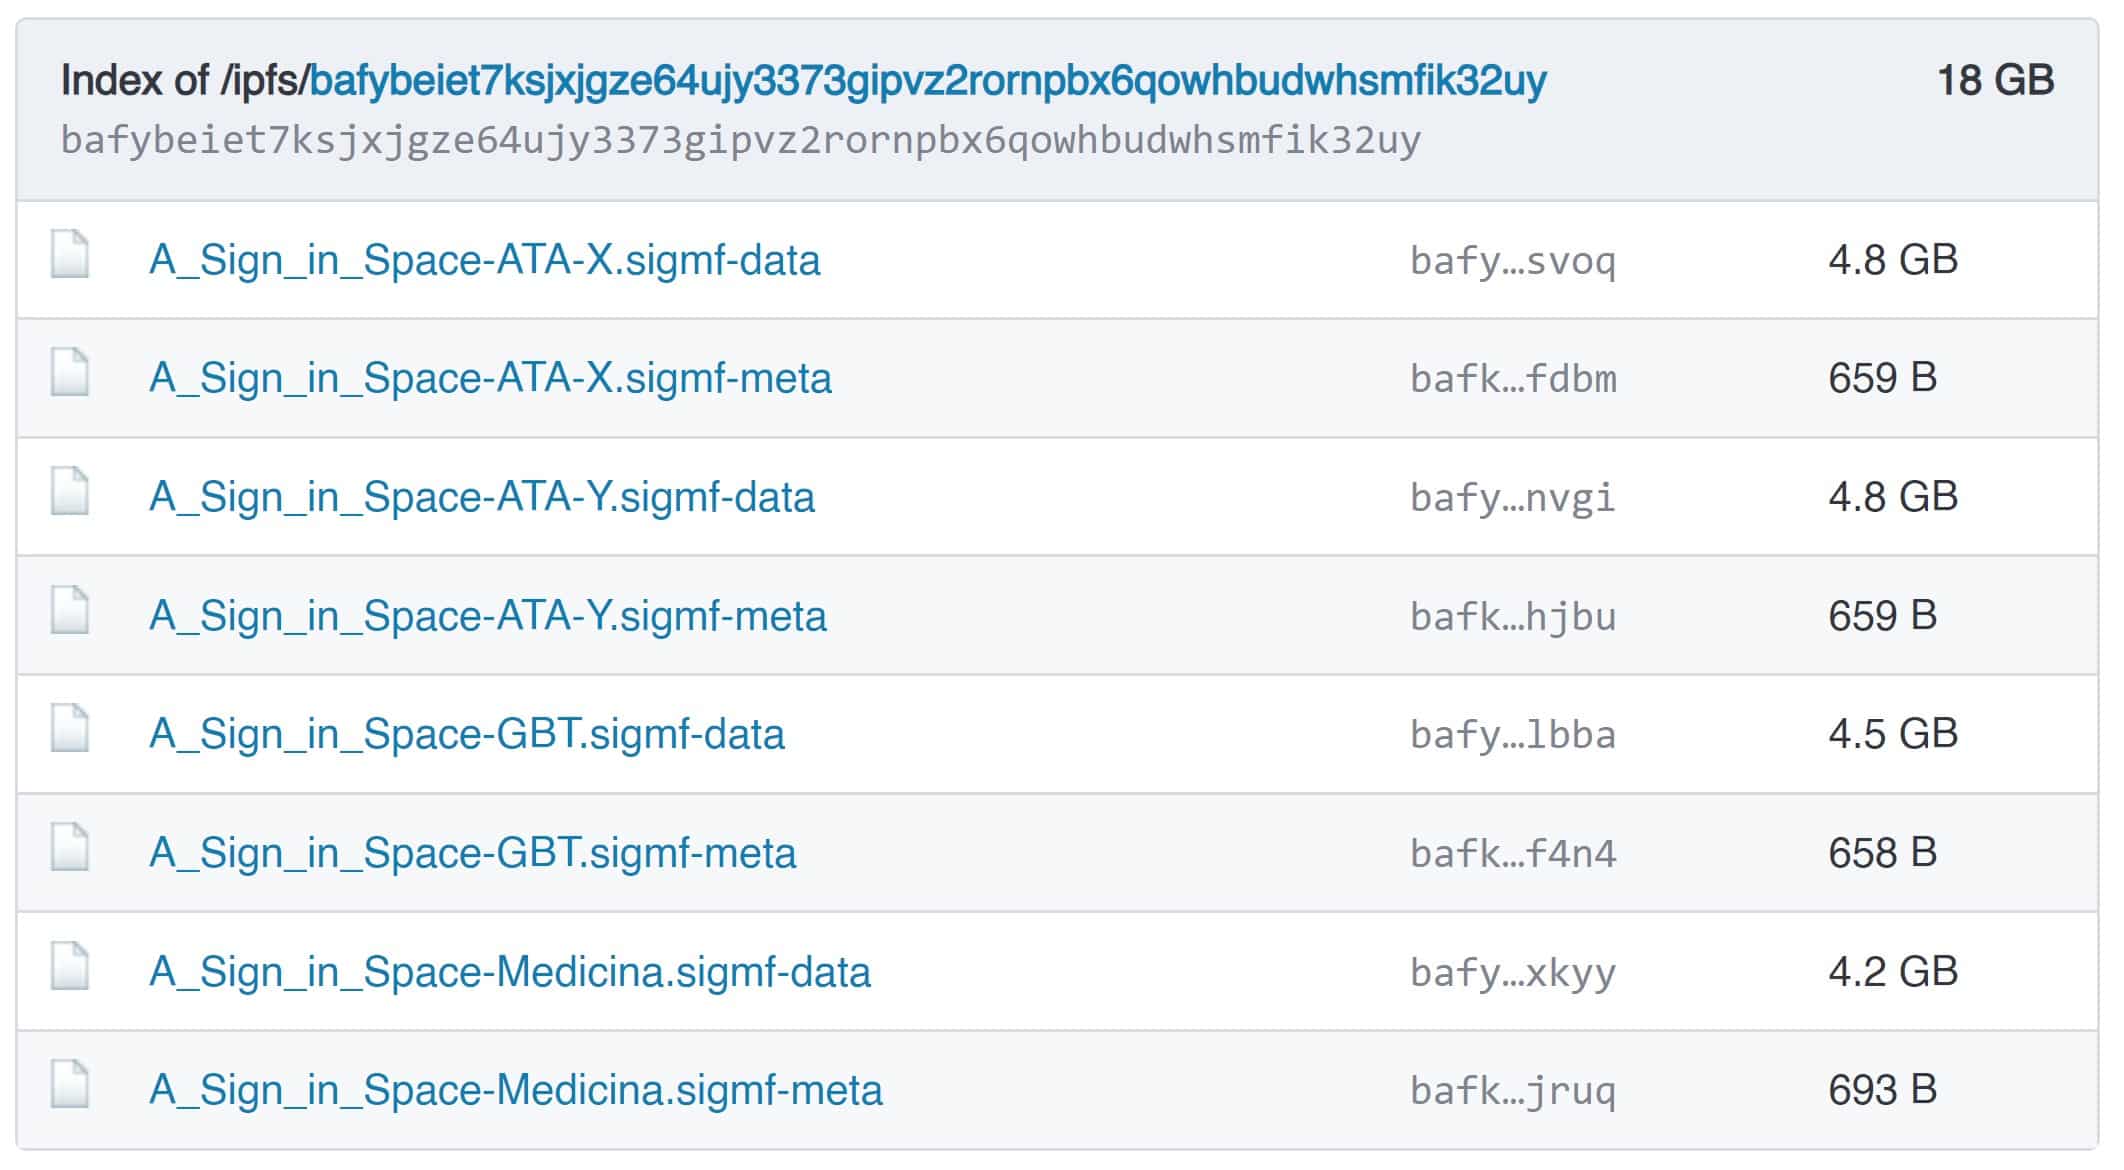This screenshot has height=1170, width=2124.
Task: Open A_Sign_in_Space-ATA-Y.sigmf-data link
Action: pyautogui.click(x=482, y=497)
